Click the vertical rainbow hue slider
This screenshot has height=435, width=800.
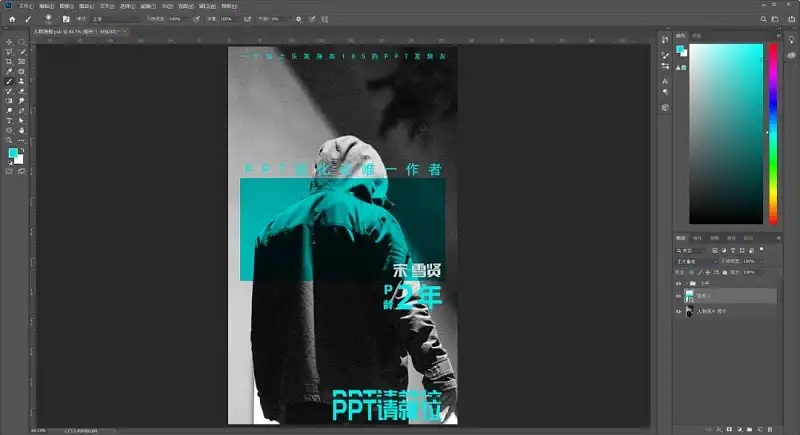click(x=773, y=134)
